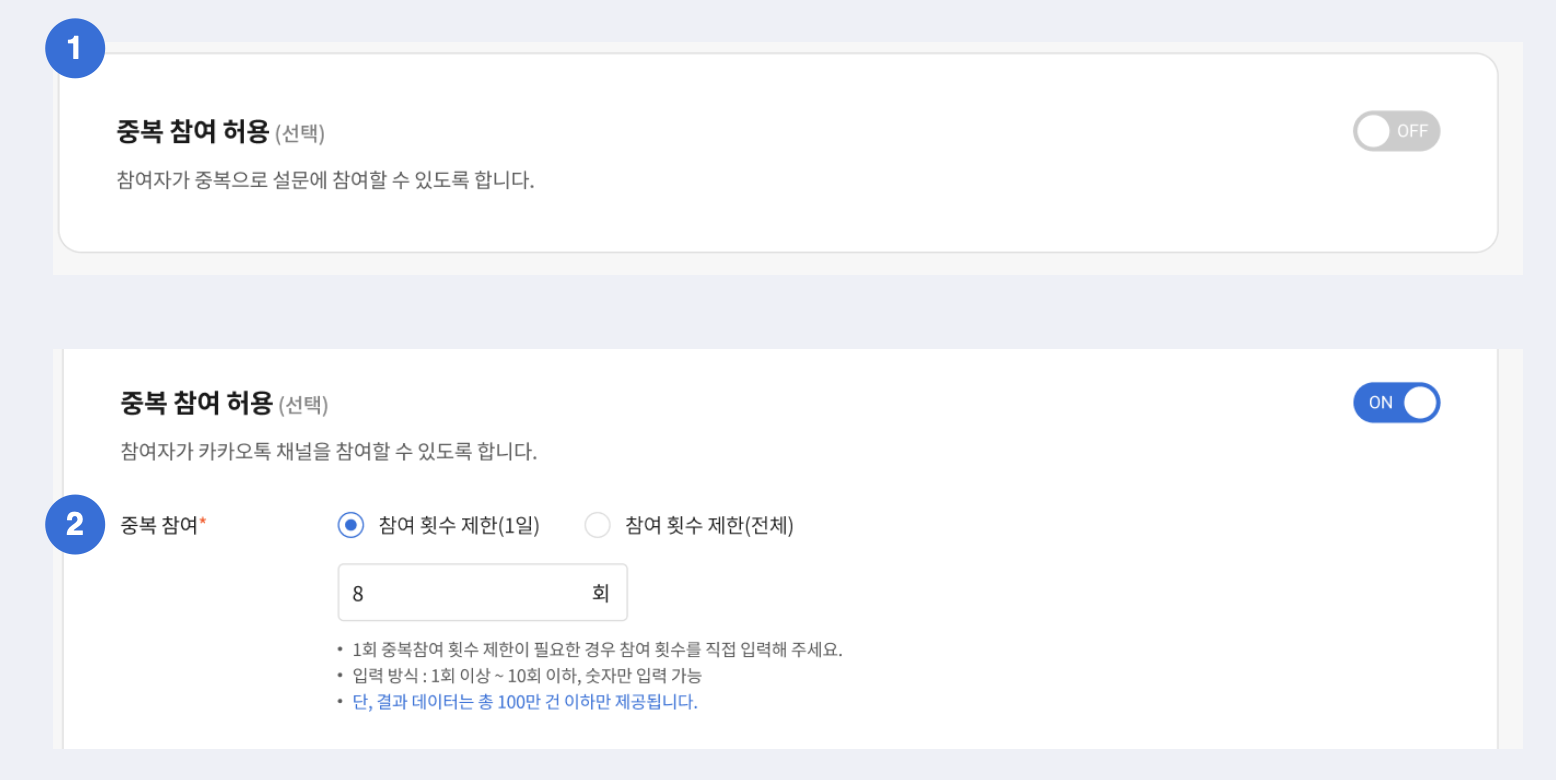Click the hint starting with 1회 중복참여 횟수
Viewport: 1556px width, 780px height.
[597, 649]
